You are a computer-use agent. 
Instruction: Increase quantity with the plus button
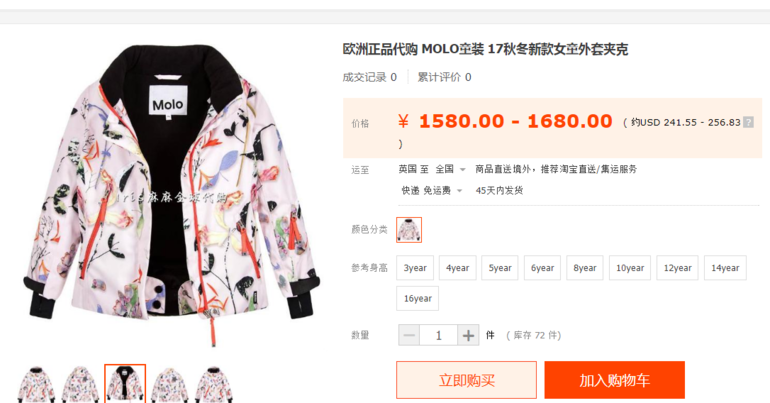468,335
